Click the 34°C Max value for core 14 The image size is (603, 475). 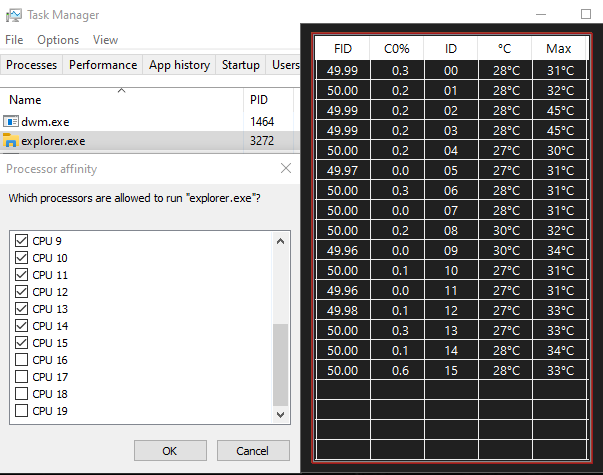click(560, 350)
